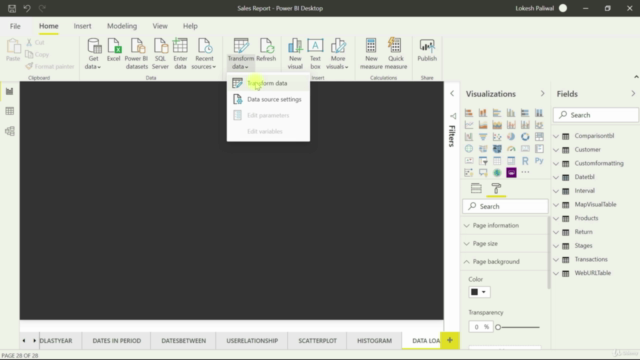Pick the Scatter chart visual icon
640x360 pixels.
497,137
